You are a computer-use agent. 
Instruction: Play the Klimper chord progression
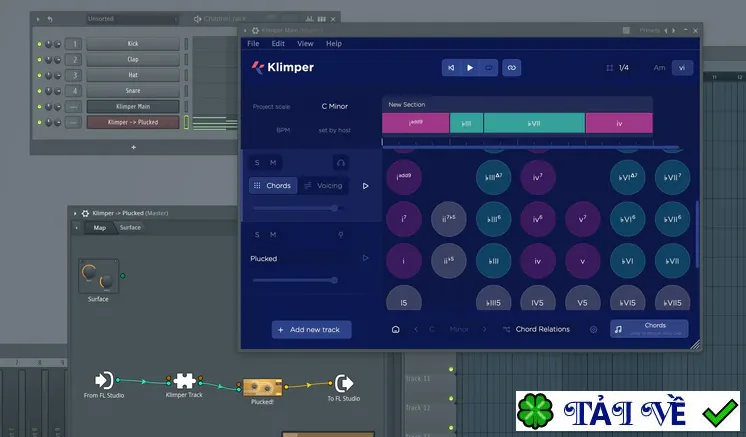(470, 68)
